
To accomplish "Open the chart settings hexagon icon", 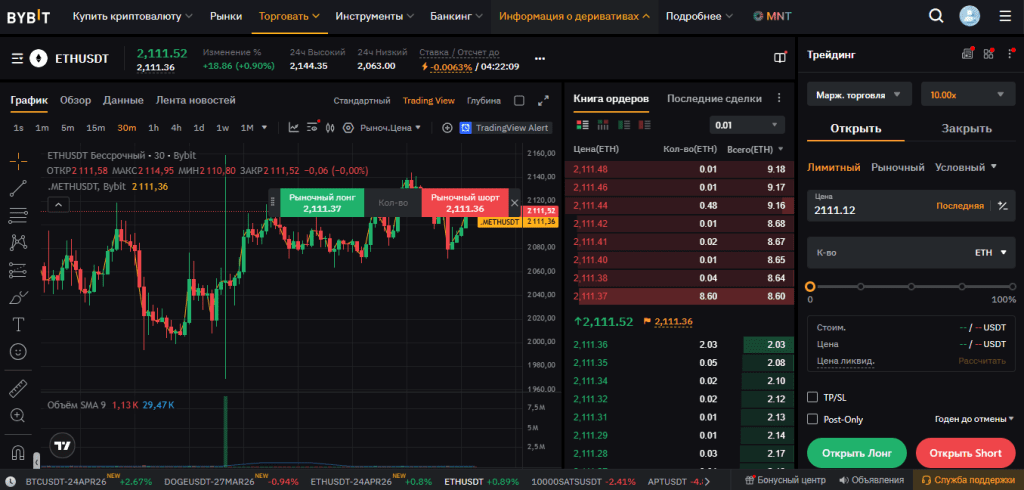I will pyautogui.click(x=348, y=128).
